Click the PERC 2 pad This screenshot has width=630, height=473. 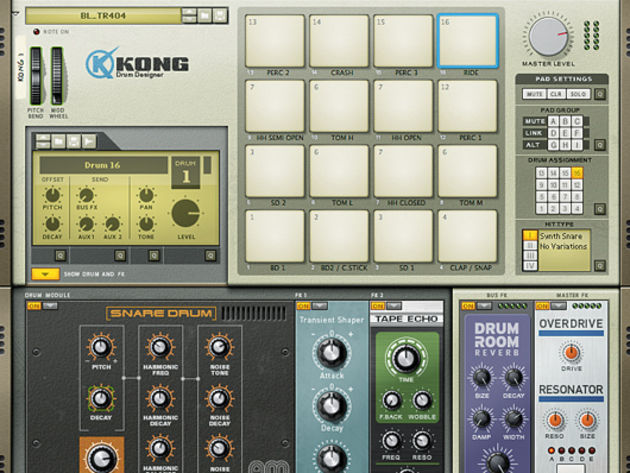point(275,41)
